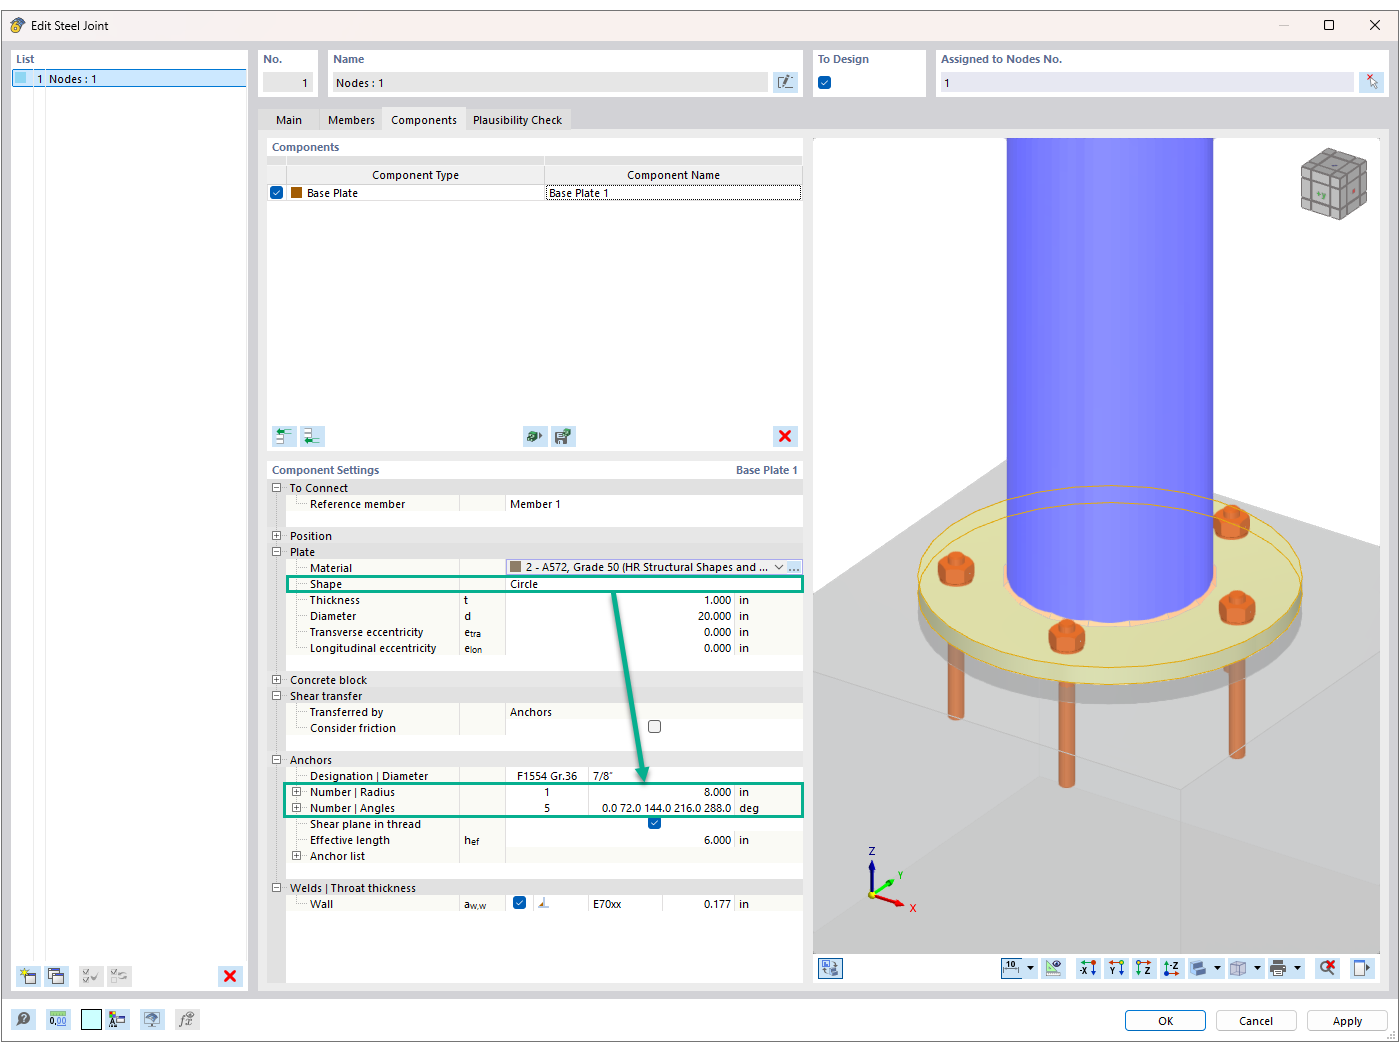Click the save component to library icon
The image size is (1400, 1050).
point(562,436)
